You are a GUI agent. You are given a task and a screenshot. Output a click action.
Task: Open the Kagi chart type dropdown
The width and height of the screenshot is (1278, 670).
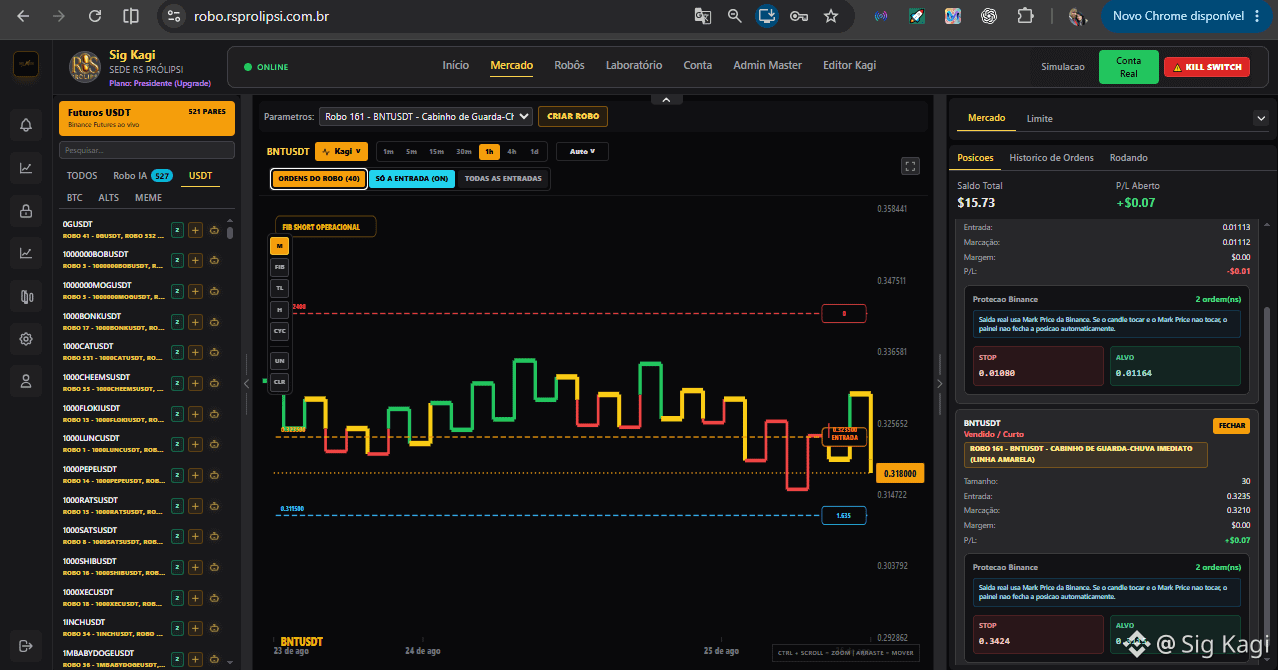342,152
